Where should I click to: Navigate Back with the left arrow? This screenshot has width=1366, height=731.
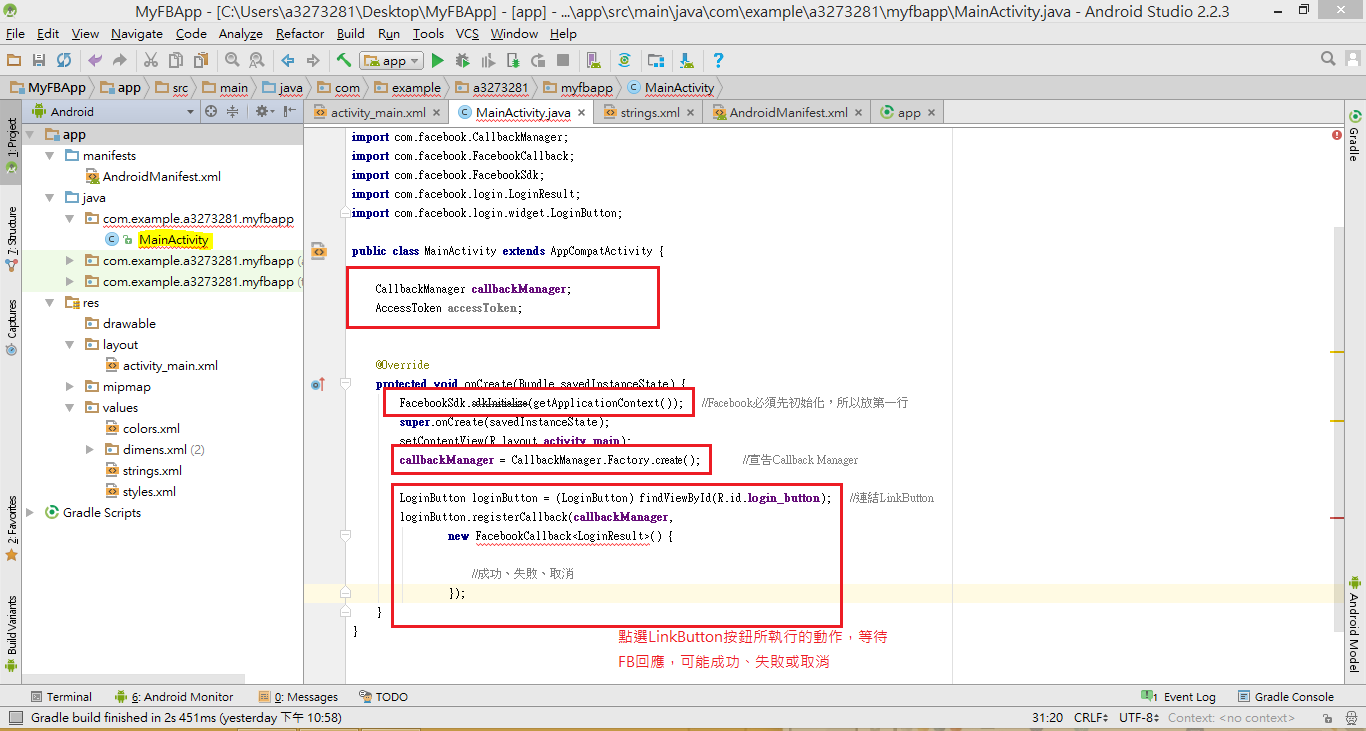[x=288, y=61]
